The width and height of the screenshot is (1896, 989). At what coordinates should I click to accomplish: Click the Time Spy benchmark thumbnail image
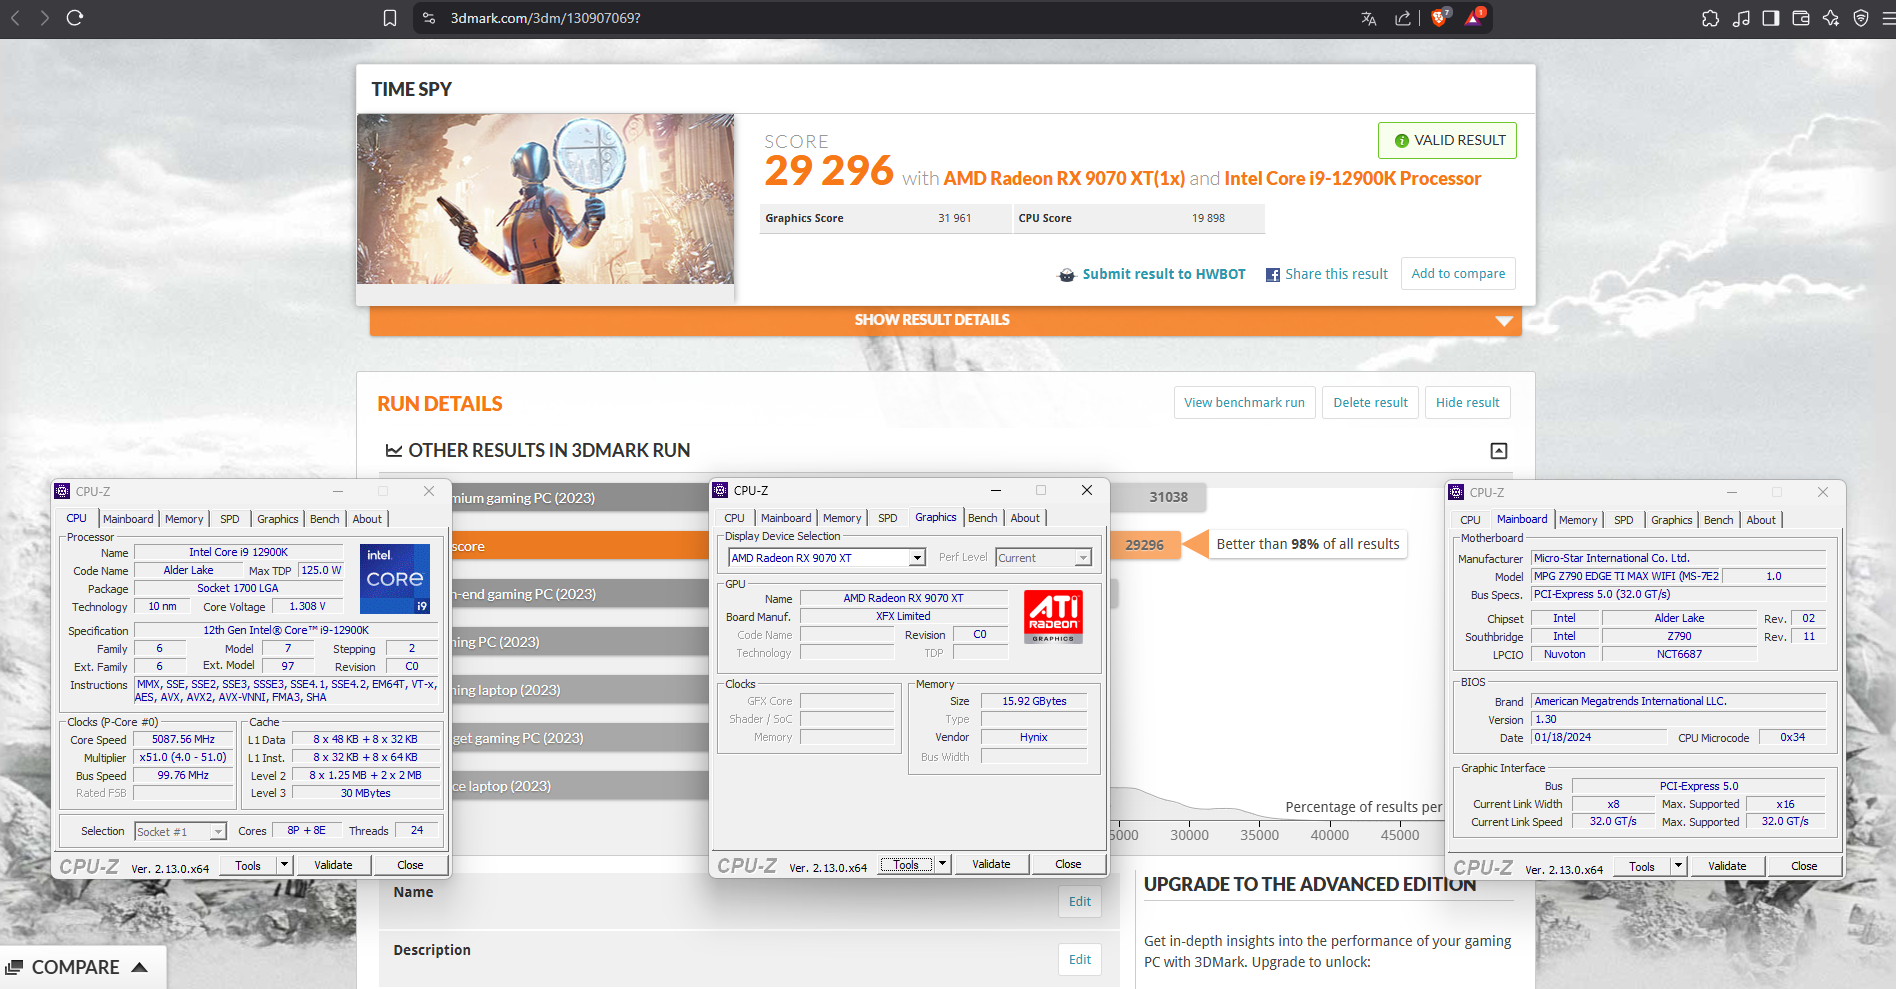545,199
